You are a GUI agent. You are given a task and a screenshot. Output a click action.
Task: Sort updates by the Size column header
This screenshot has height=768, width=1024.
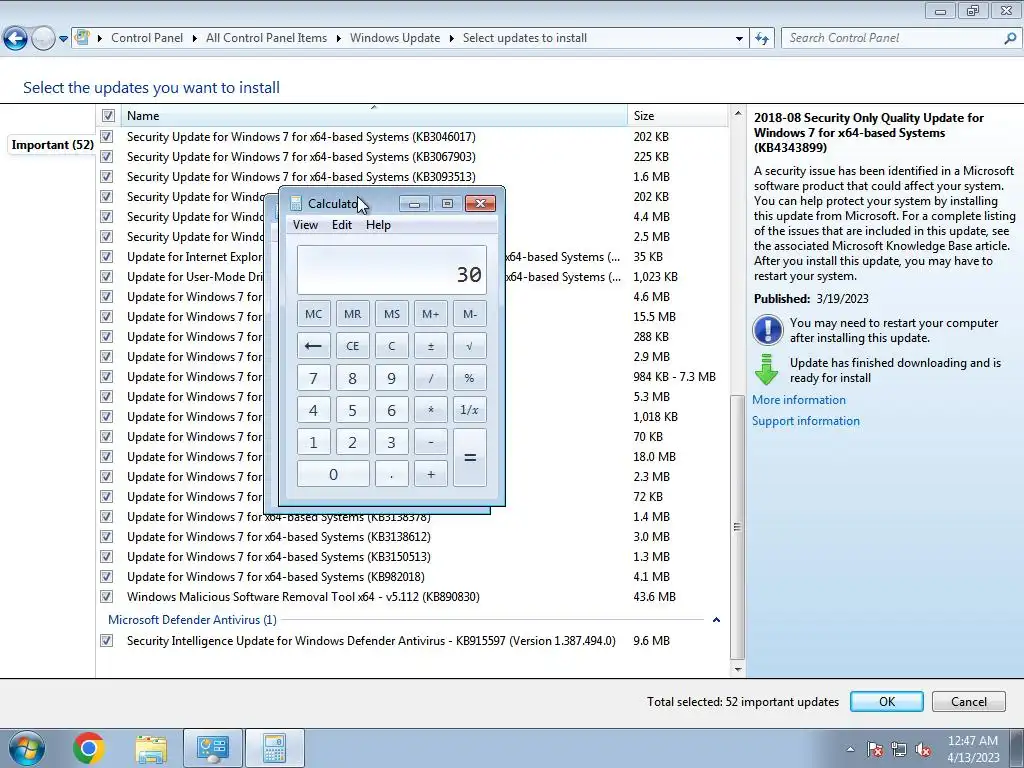point(677,116)
